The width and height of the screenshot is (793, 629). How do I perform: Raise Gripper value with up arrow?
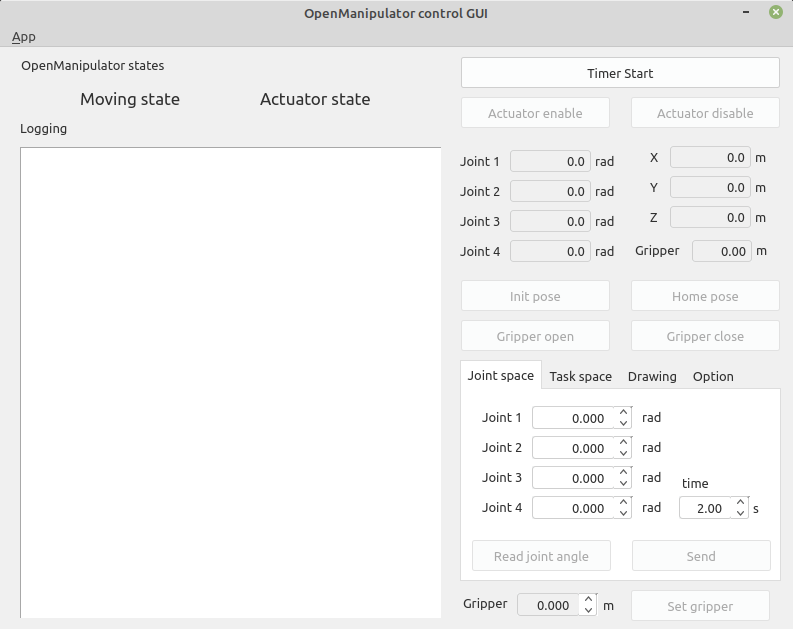coord(589,599)
